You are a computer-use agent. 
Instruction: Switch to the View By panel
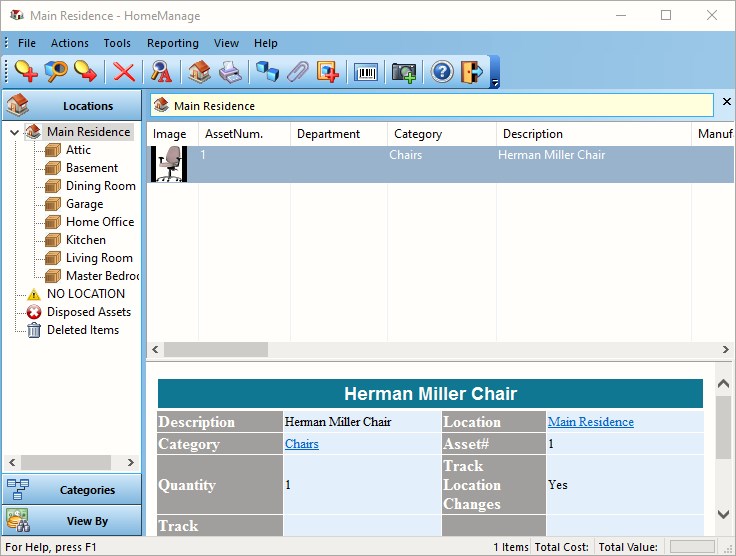coord(72,521)
